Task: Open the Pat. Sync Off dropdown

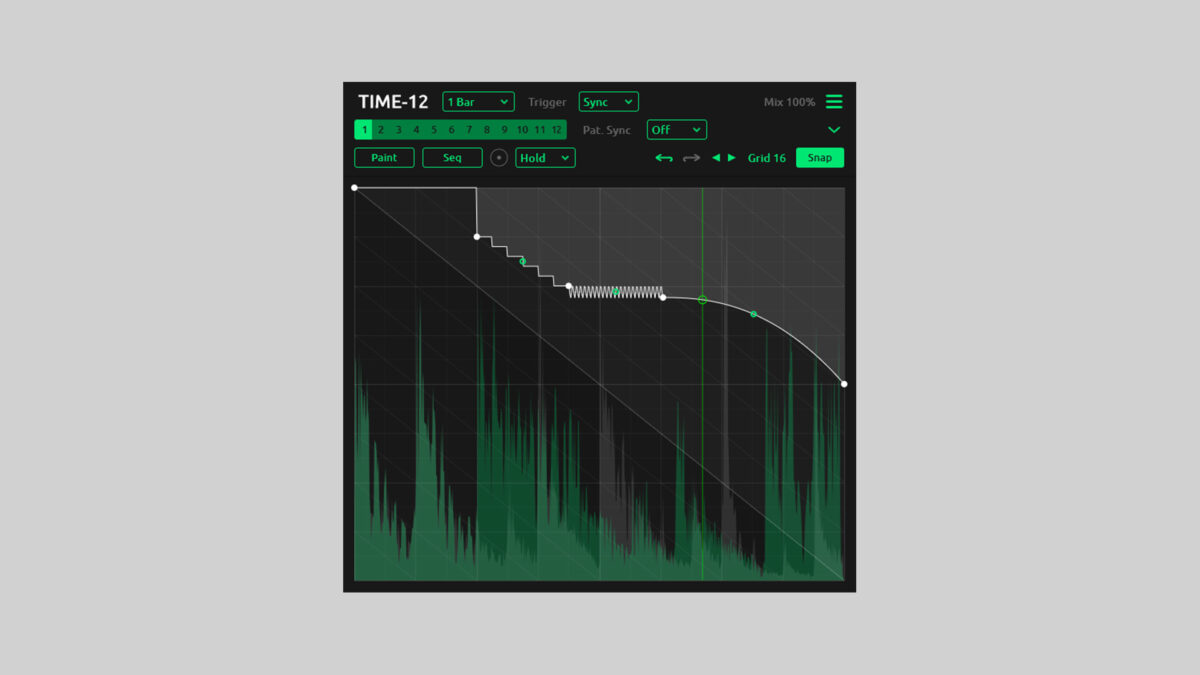Action: coord(676,129)
